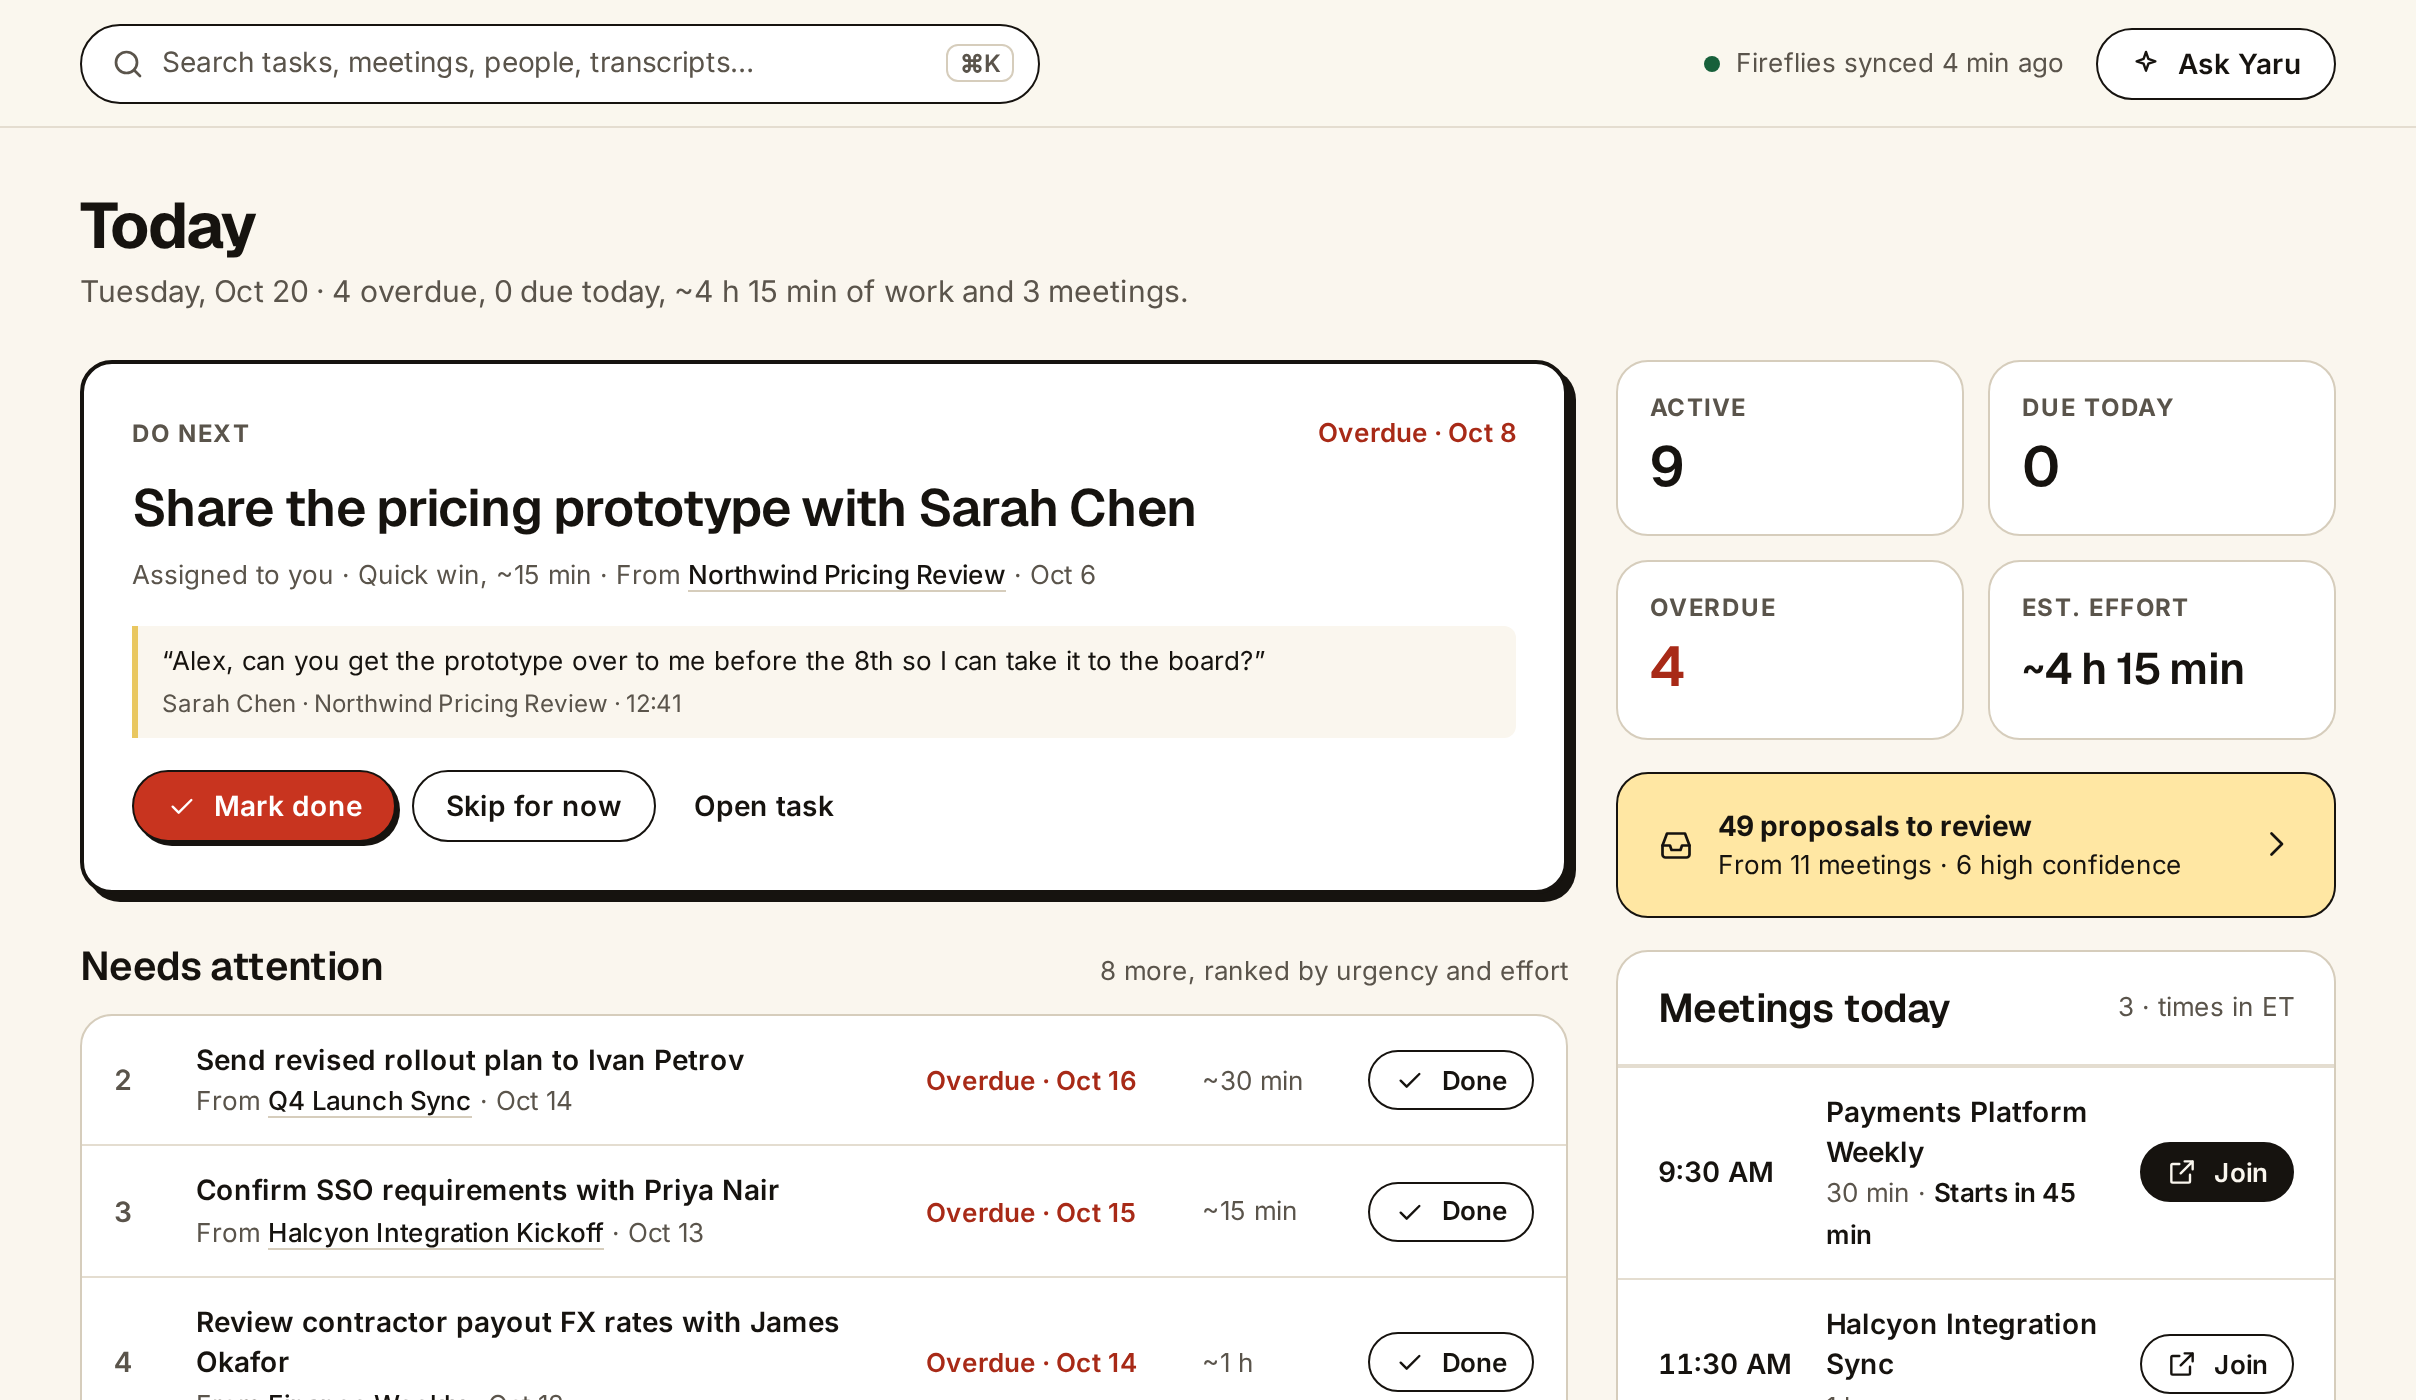Open Q4 Launch Sync meeting link
The height and width of the screenshot is (1400, 2416).
(x=369, y=1101)
